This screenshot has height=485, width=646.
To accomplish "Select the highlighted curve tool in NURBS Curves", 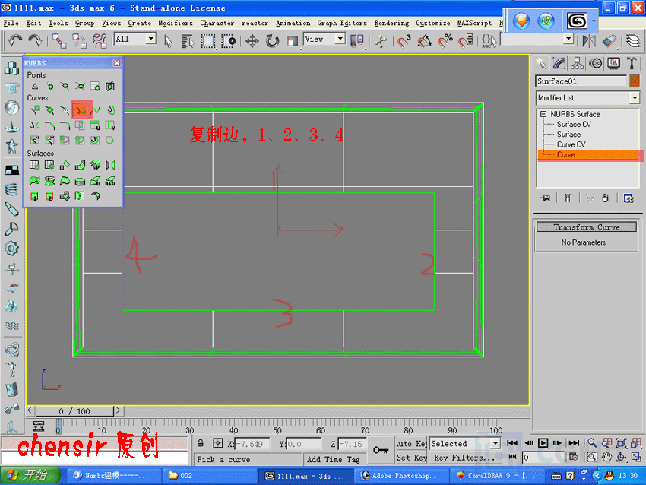I will click(81, 110).
